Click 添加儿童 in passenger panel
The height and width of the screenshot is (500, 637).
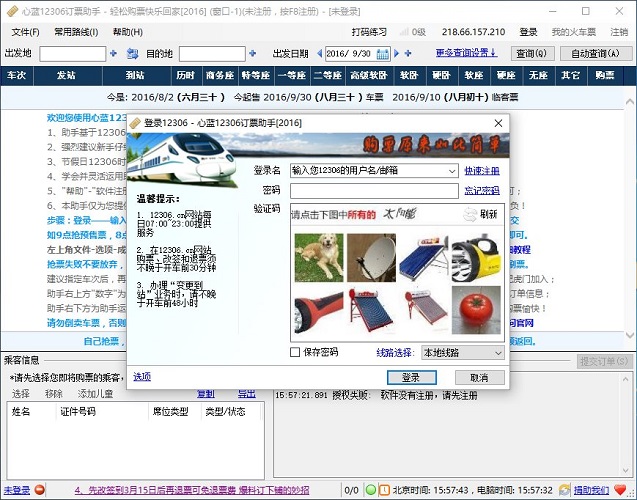click(x=95, y=393)
